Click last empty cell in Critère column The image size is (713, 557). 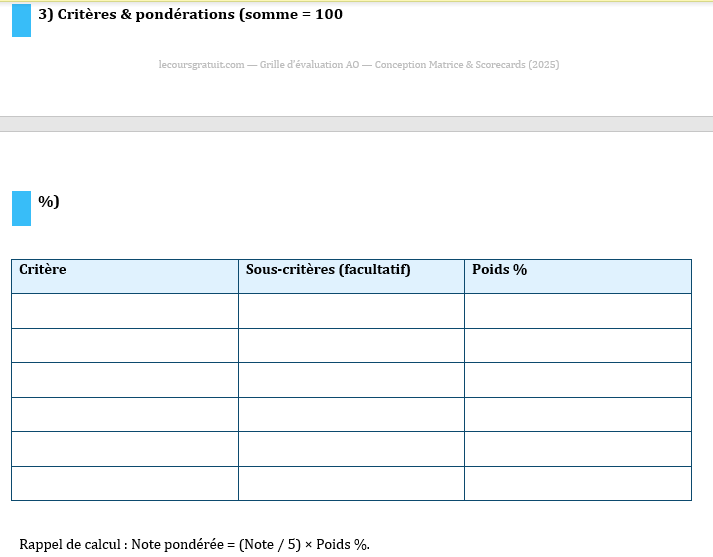click(125, 483)
